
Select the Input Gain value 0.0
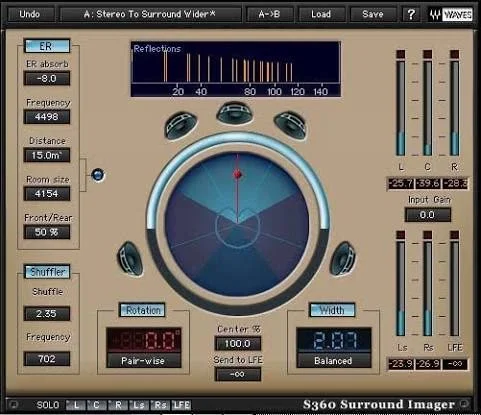pyautogui.click(x=428, y=215)
